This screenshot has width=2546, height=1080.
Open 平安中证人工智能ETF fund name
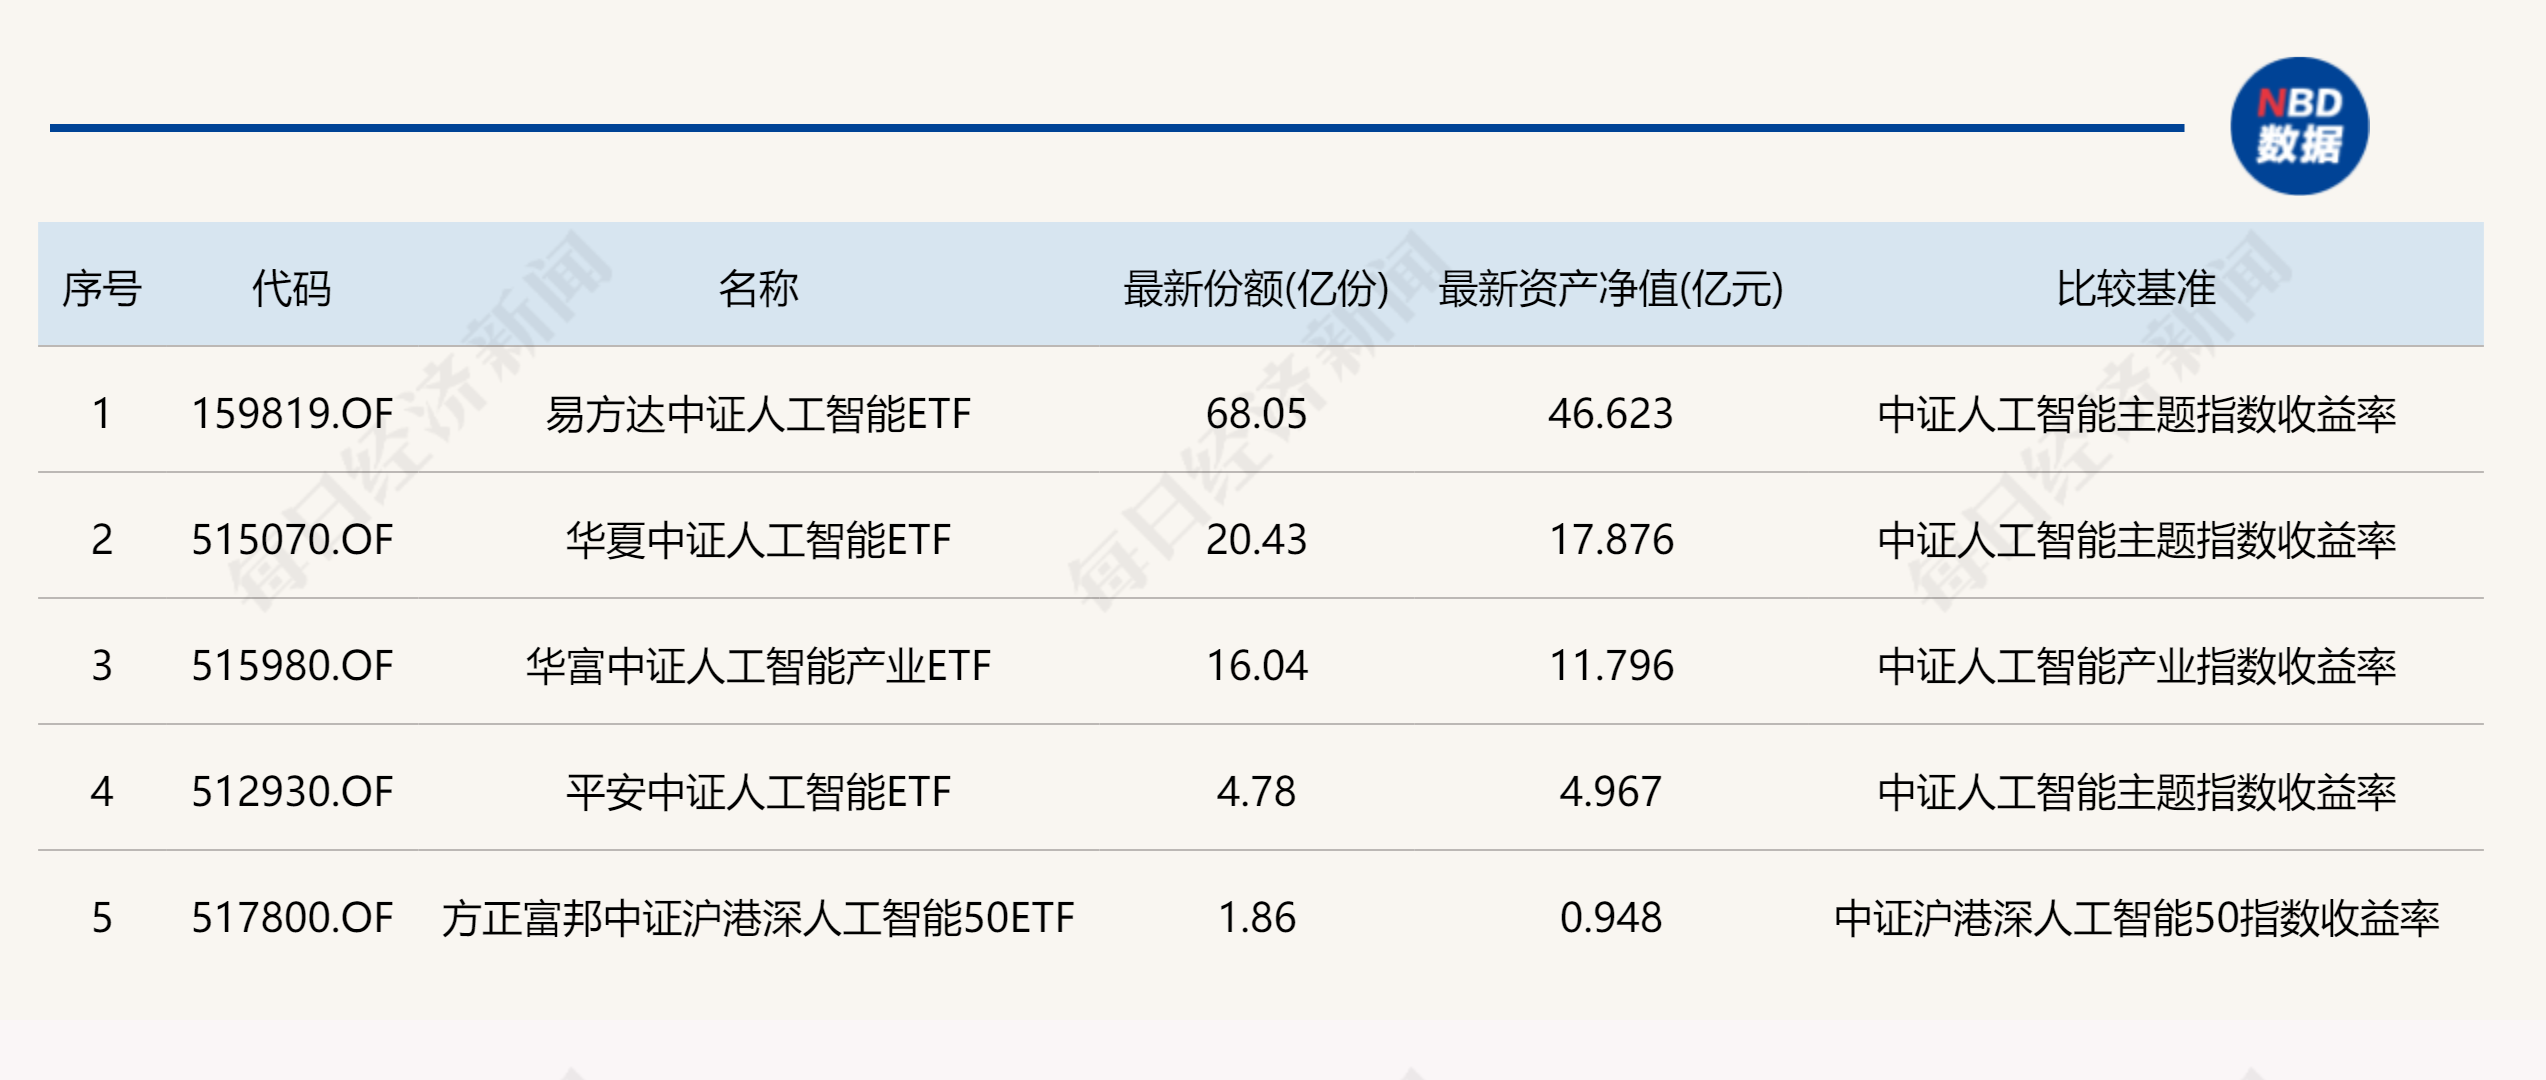click(x=758, y=791)
